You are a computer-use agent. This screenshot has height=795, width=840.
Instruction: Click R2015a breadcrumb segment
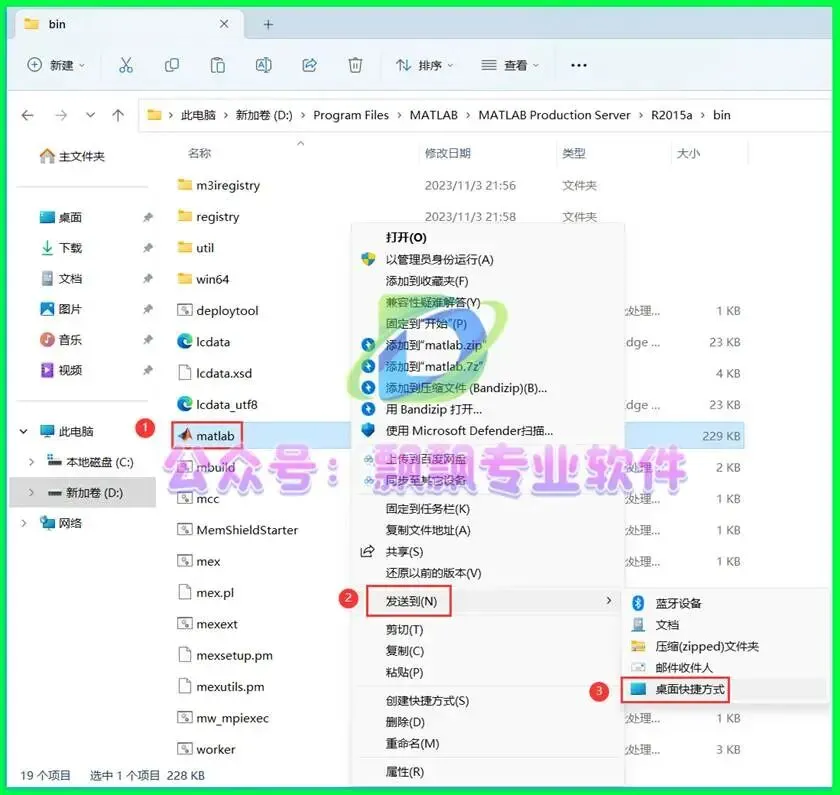(x=671, y=115)
